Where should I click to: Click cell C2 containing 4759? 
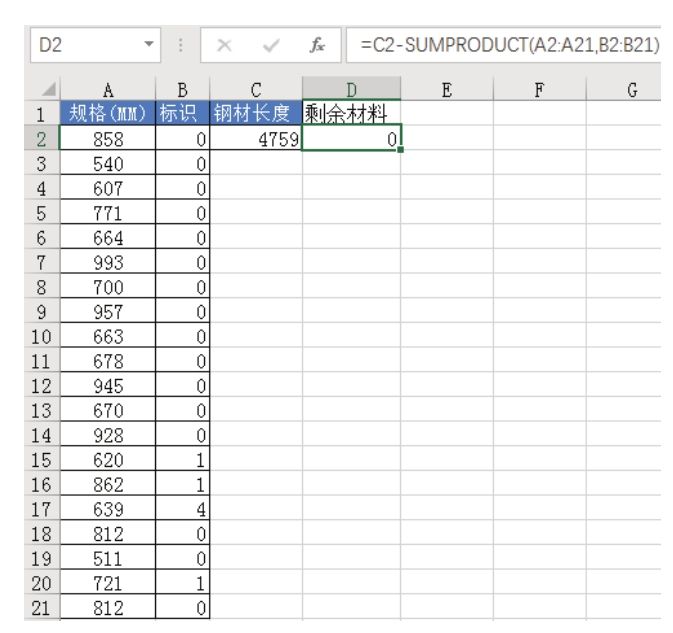click(x=255, y=129)
